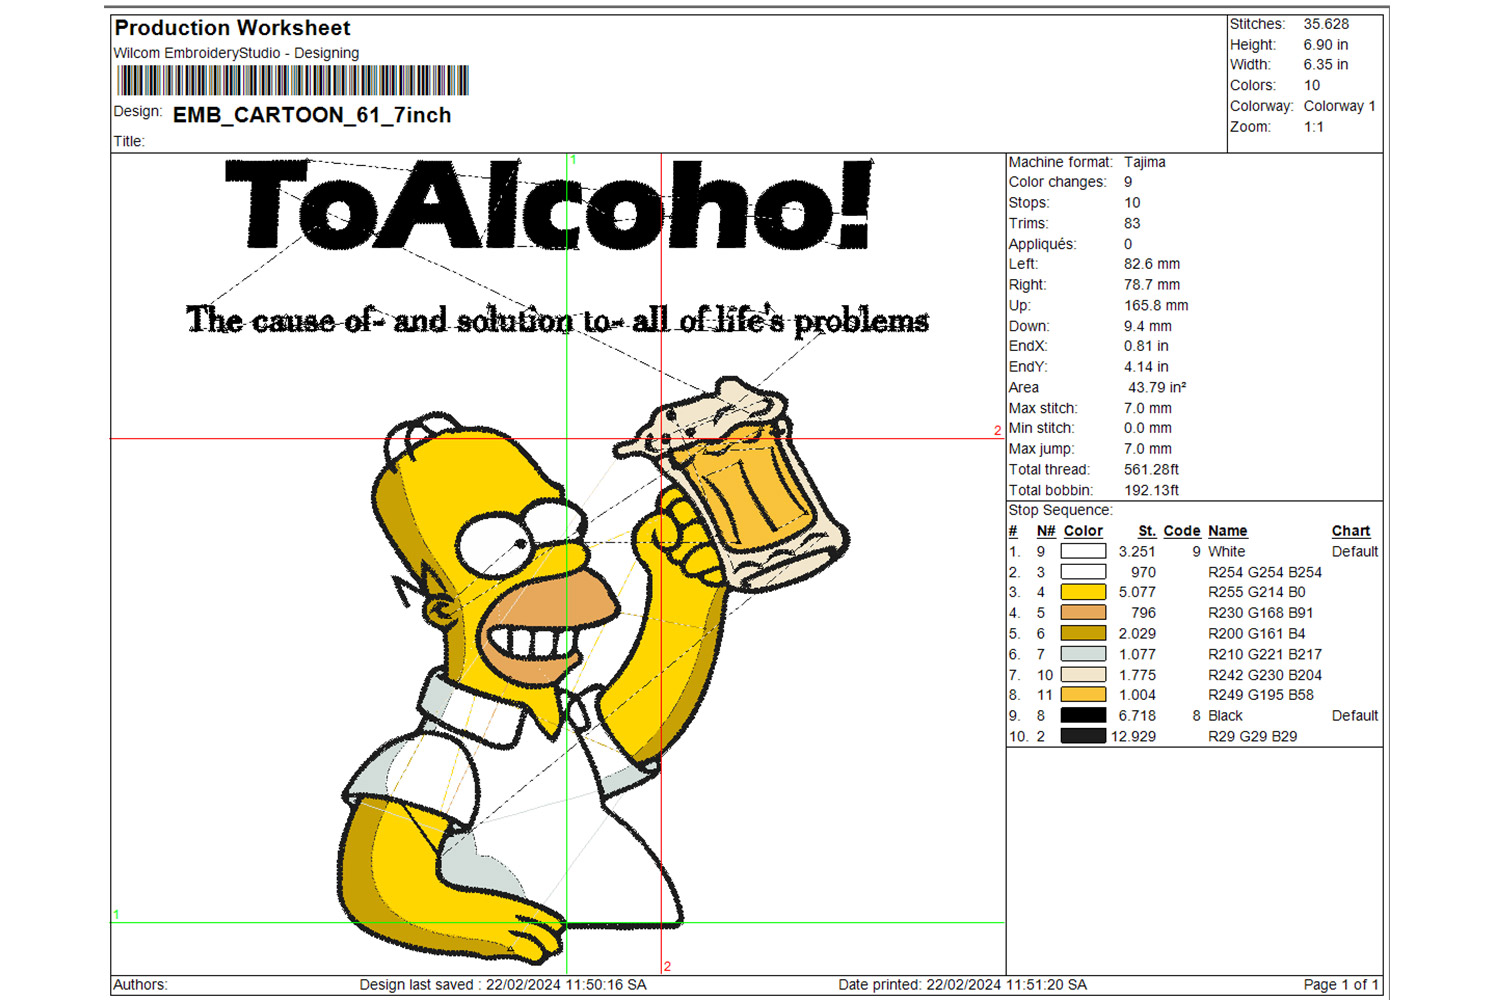The width and height of the screenshot is (1502, 1000).
Task: Click the Authors label in the footer
Action: 140,985
